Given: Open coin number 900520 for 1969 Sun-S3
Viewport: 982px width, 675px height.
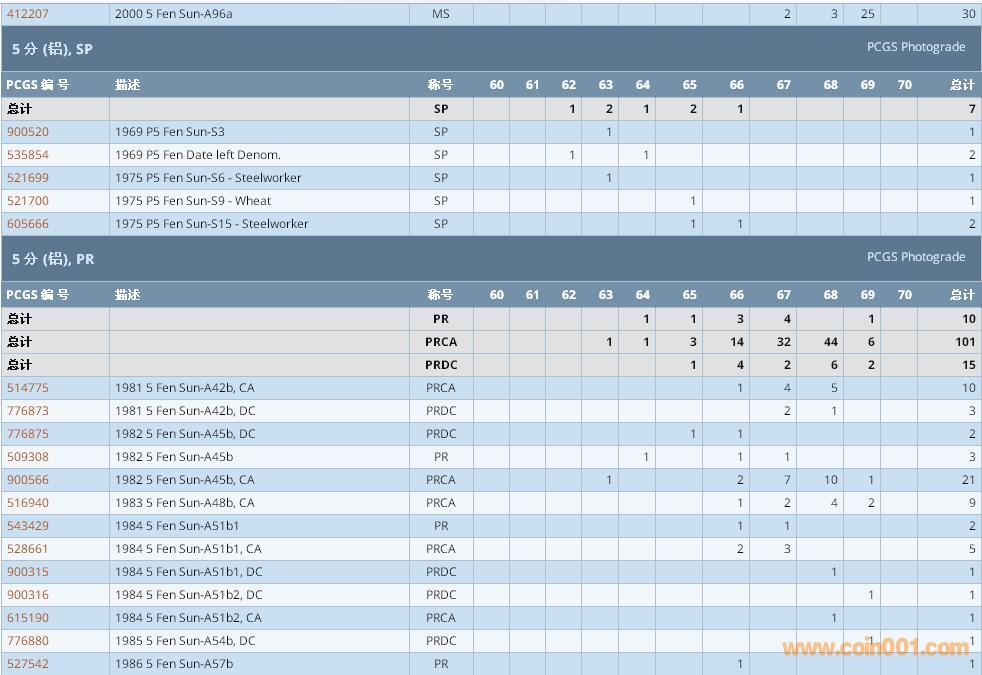Looking at the screenshot, I should 27,132.
